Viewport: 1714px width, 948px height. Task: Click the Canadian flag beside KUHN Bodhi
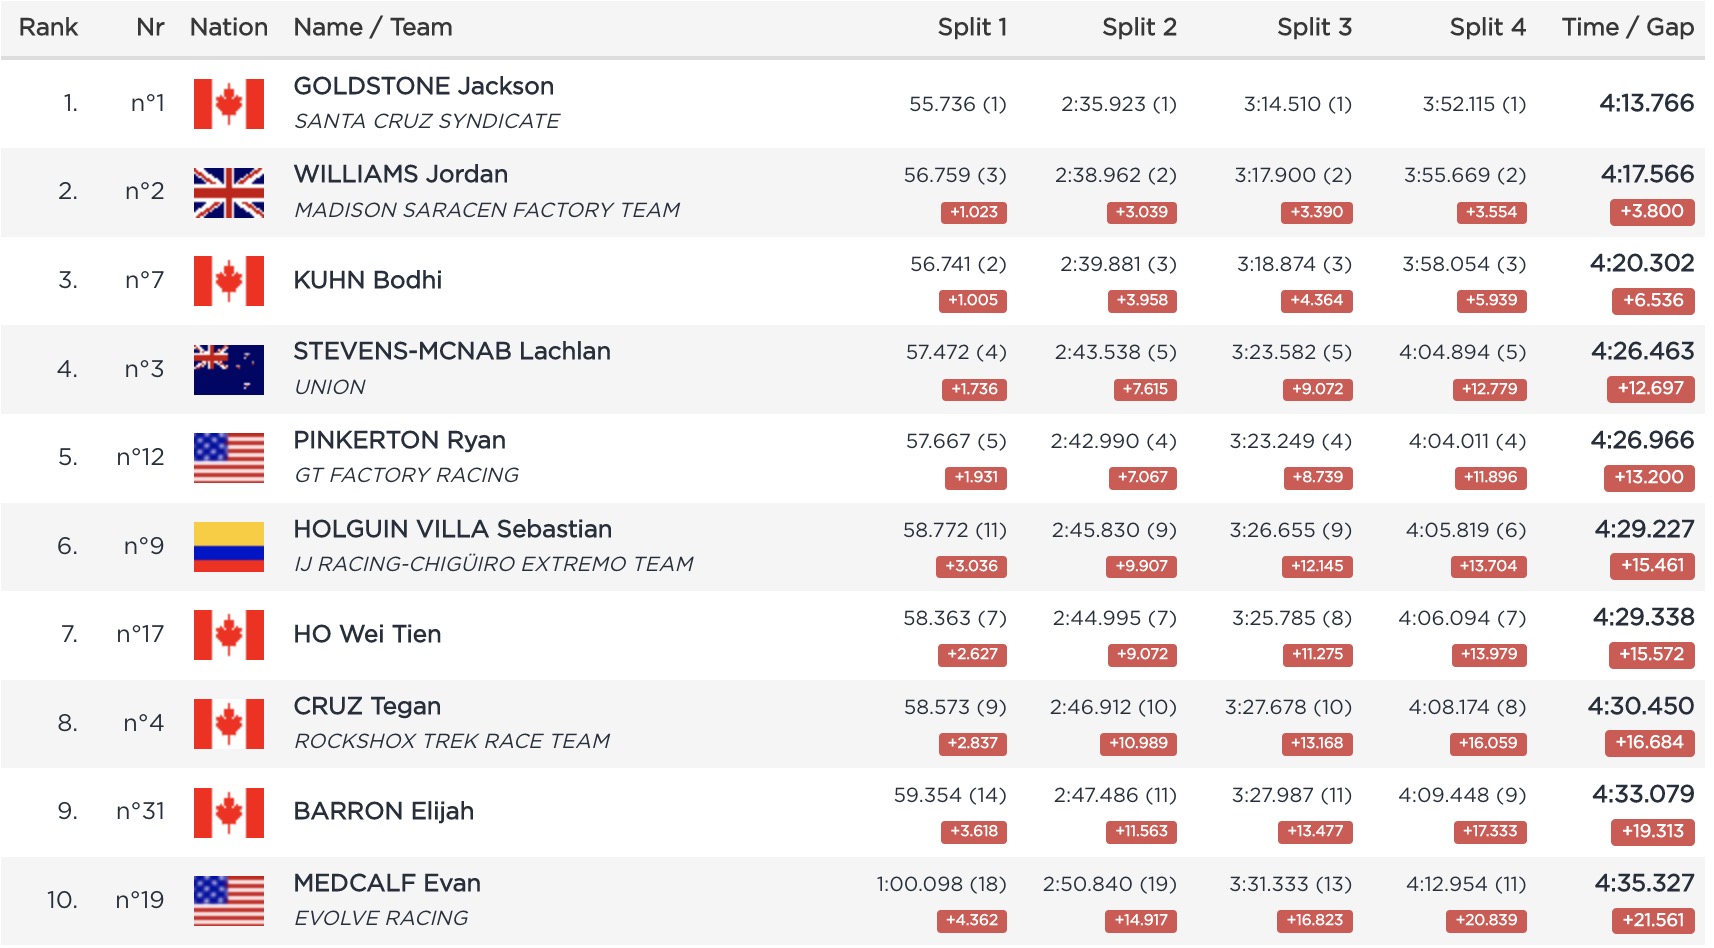coord(228,281)
